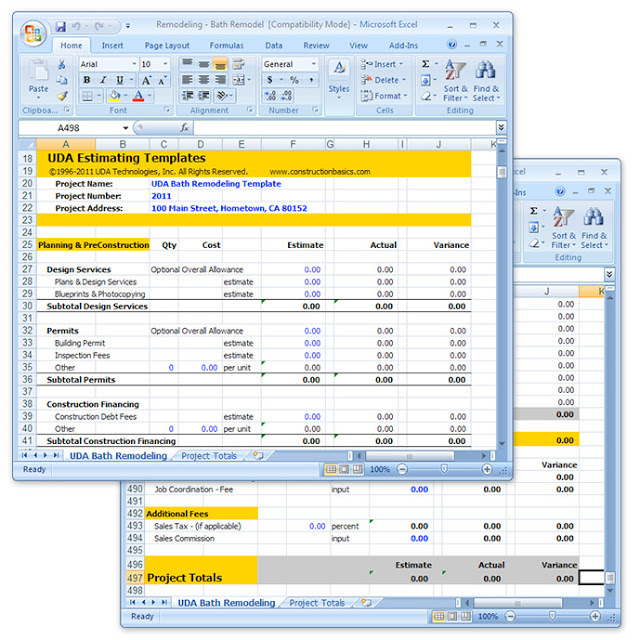Switch to the Insert ribbon tab
This screenshot has height=640, width=640.
[x=112, y=45]
